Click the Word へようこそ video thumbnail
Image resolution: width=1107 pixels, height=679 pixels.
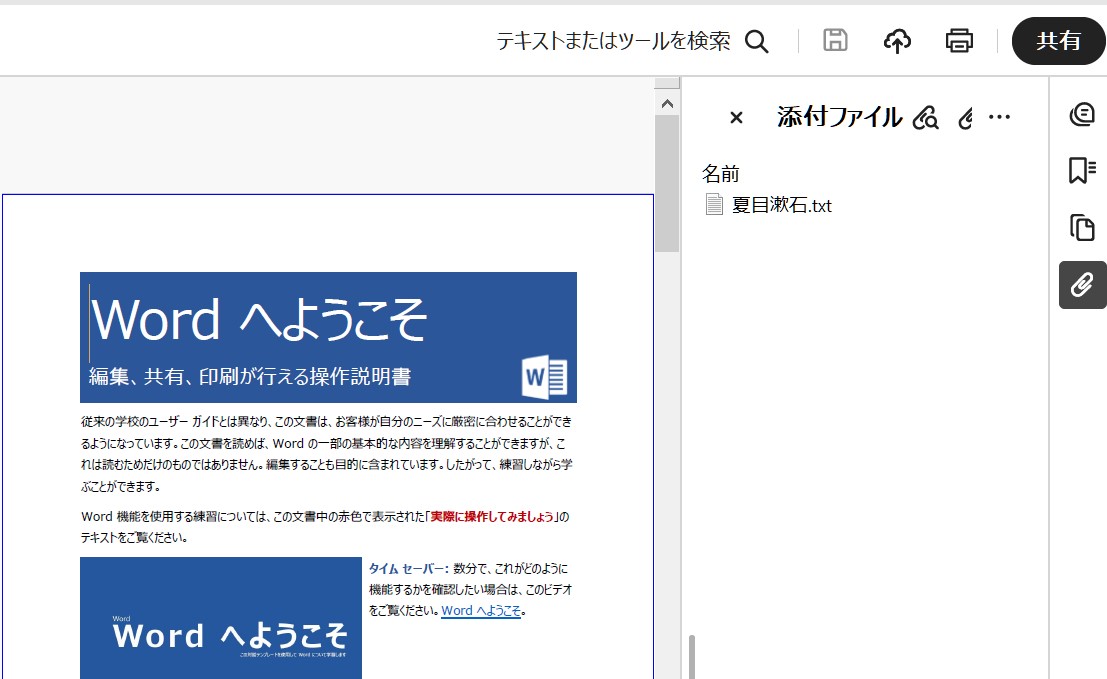(x=221, y=618)
